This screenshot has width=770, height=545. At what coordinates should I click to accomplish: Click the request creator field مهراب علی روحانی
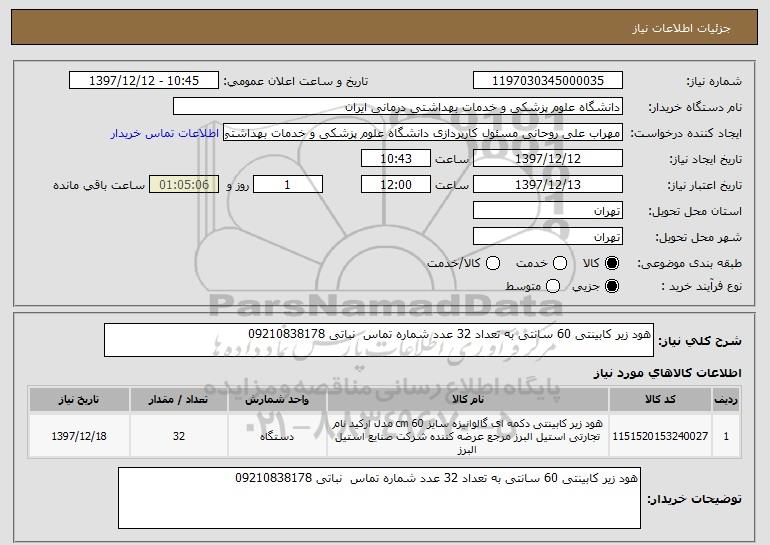tap(423, 133)
